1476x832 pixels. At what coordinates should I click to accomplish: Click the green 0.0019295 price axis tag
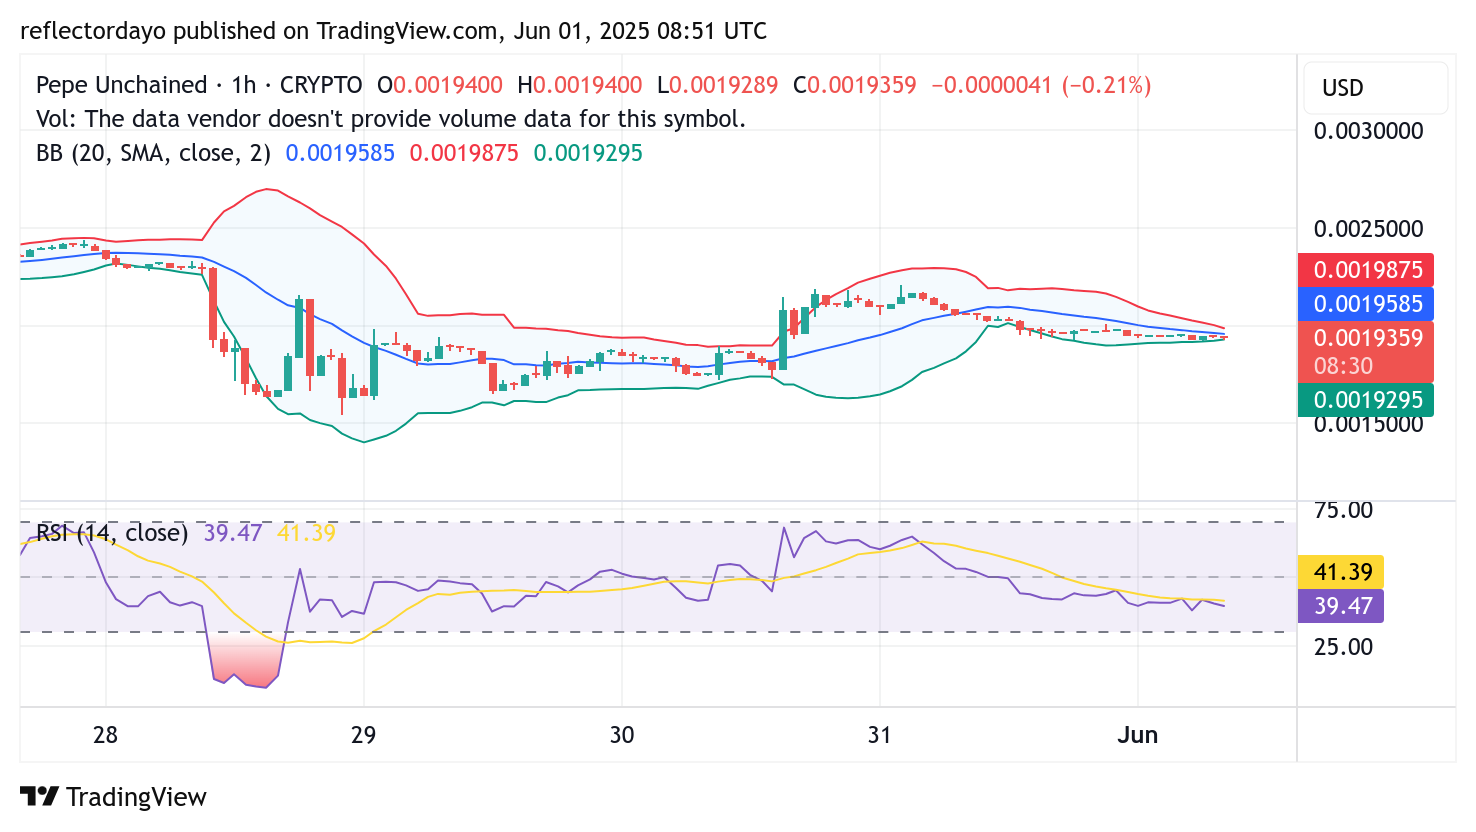click(x=1366, y=400)
